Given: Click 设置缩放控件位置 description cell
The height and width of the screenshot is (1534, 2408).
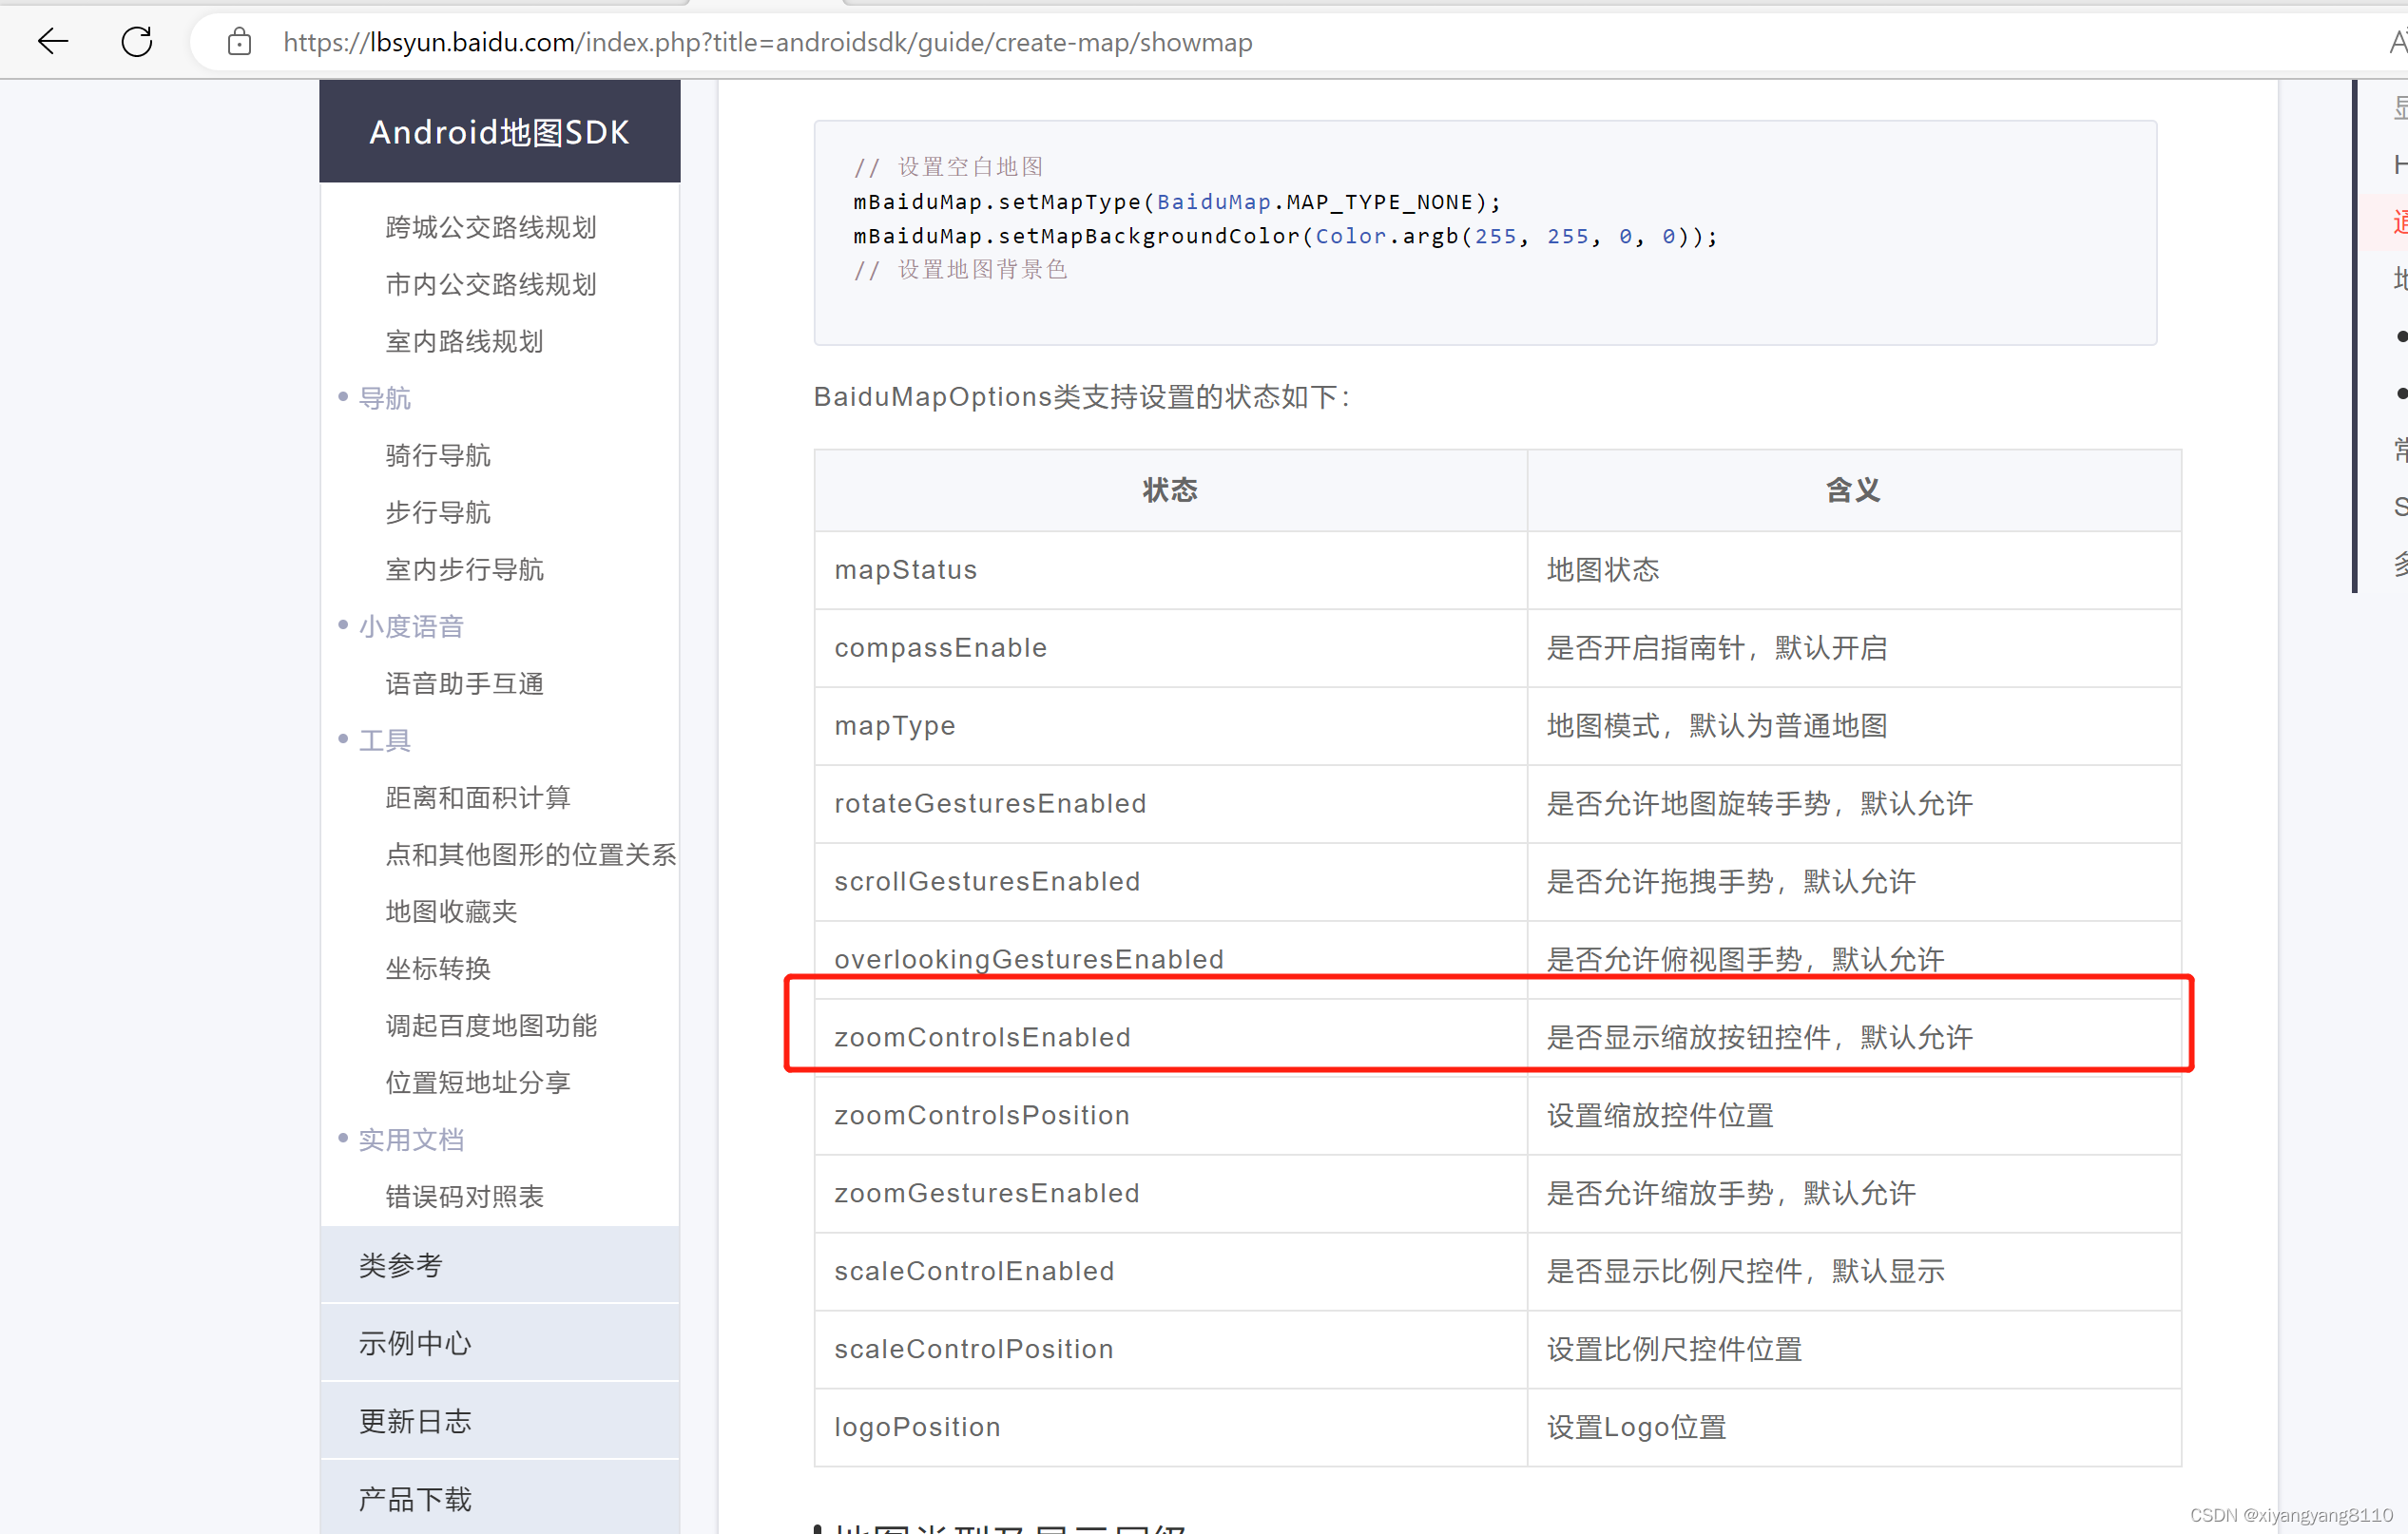Looking at the screenshot, I should 1854,1115.
